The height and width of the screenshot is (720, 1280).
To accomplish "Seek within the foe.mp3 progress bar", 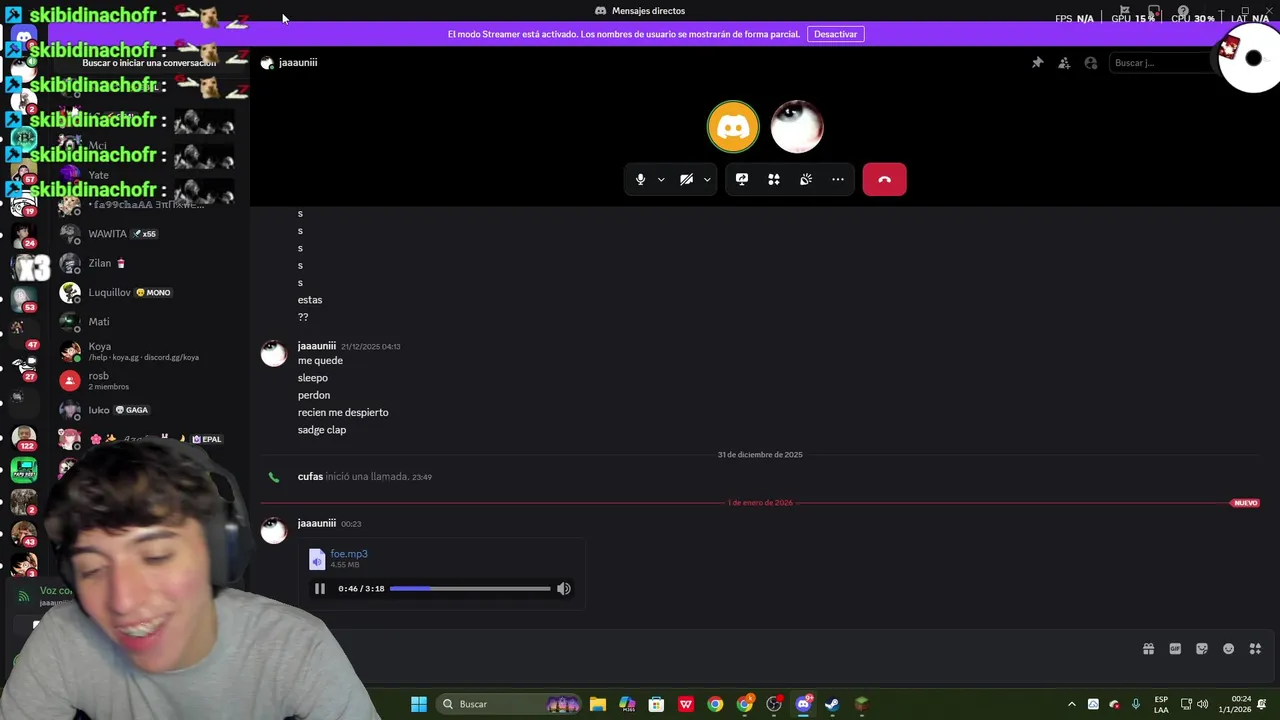I will tap(470, 589).
